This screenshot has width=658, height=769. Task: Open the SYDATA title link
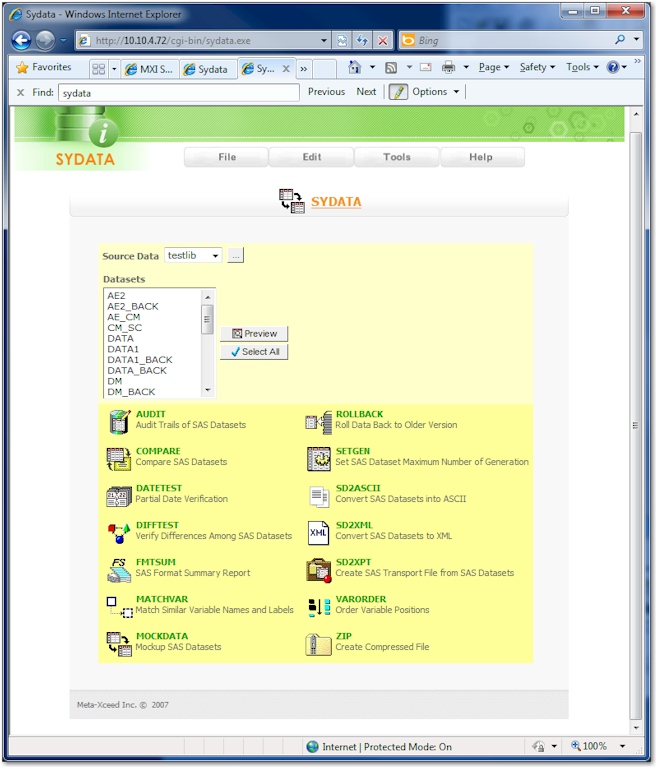[x=336, y=202]
